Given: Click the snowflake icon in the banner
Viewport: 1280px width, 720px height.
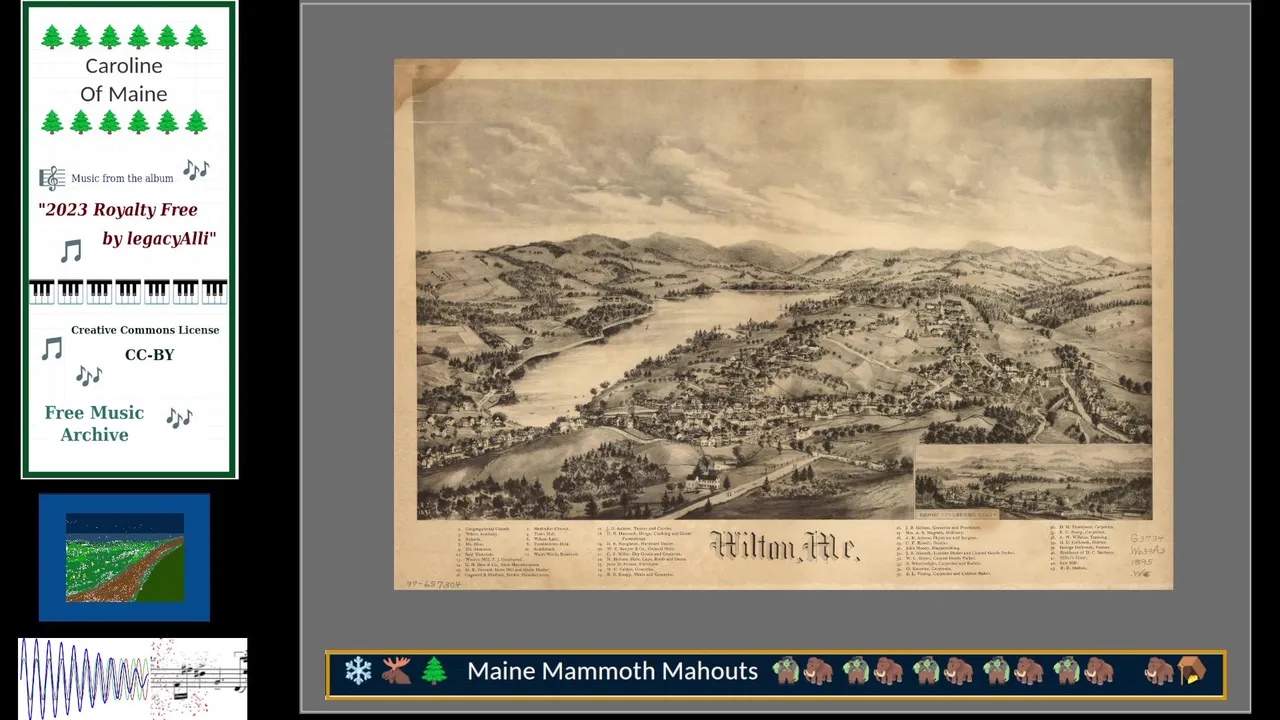Looking at the screenshot, I should tap(358, 671).
